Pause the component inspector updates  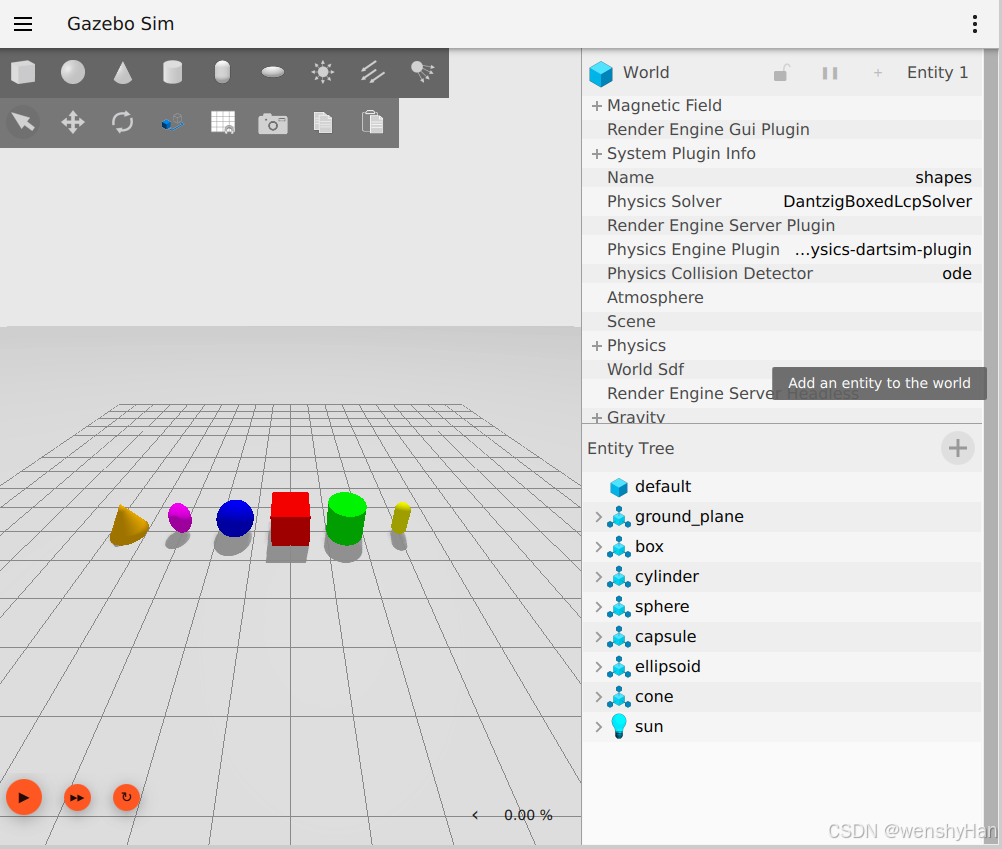pos(830,73)
